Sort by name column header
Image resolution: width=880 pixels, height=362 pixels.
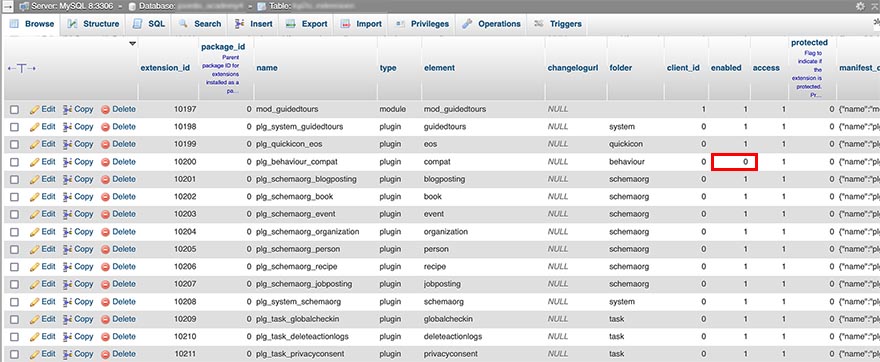point(267,68)
